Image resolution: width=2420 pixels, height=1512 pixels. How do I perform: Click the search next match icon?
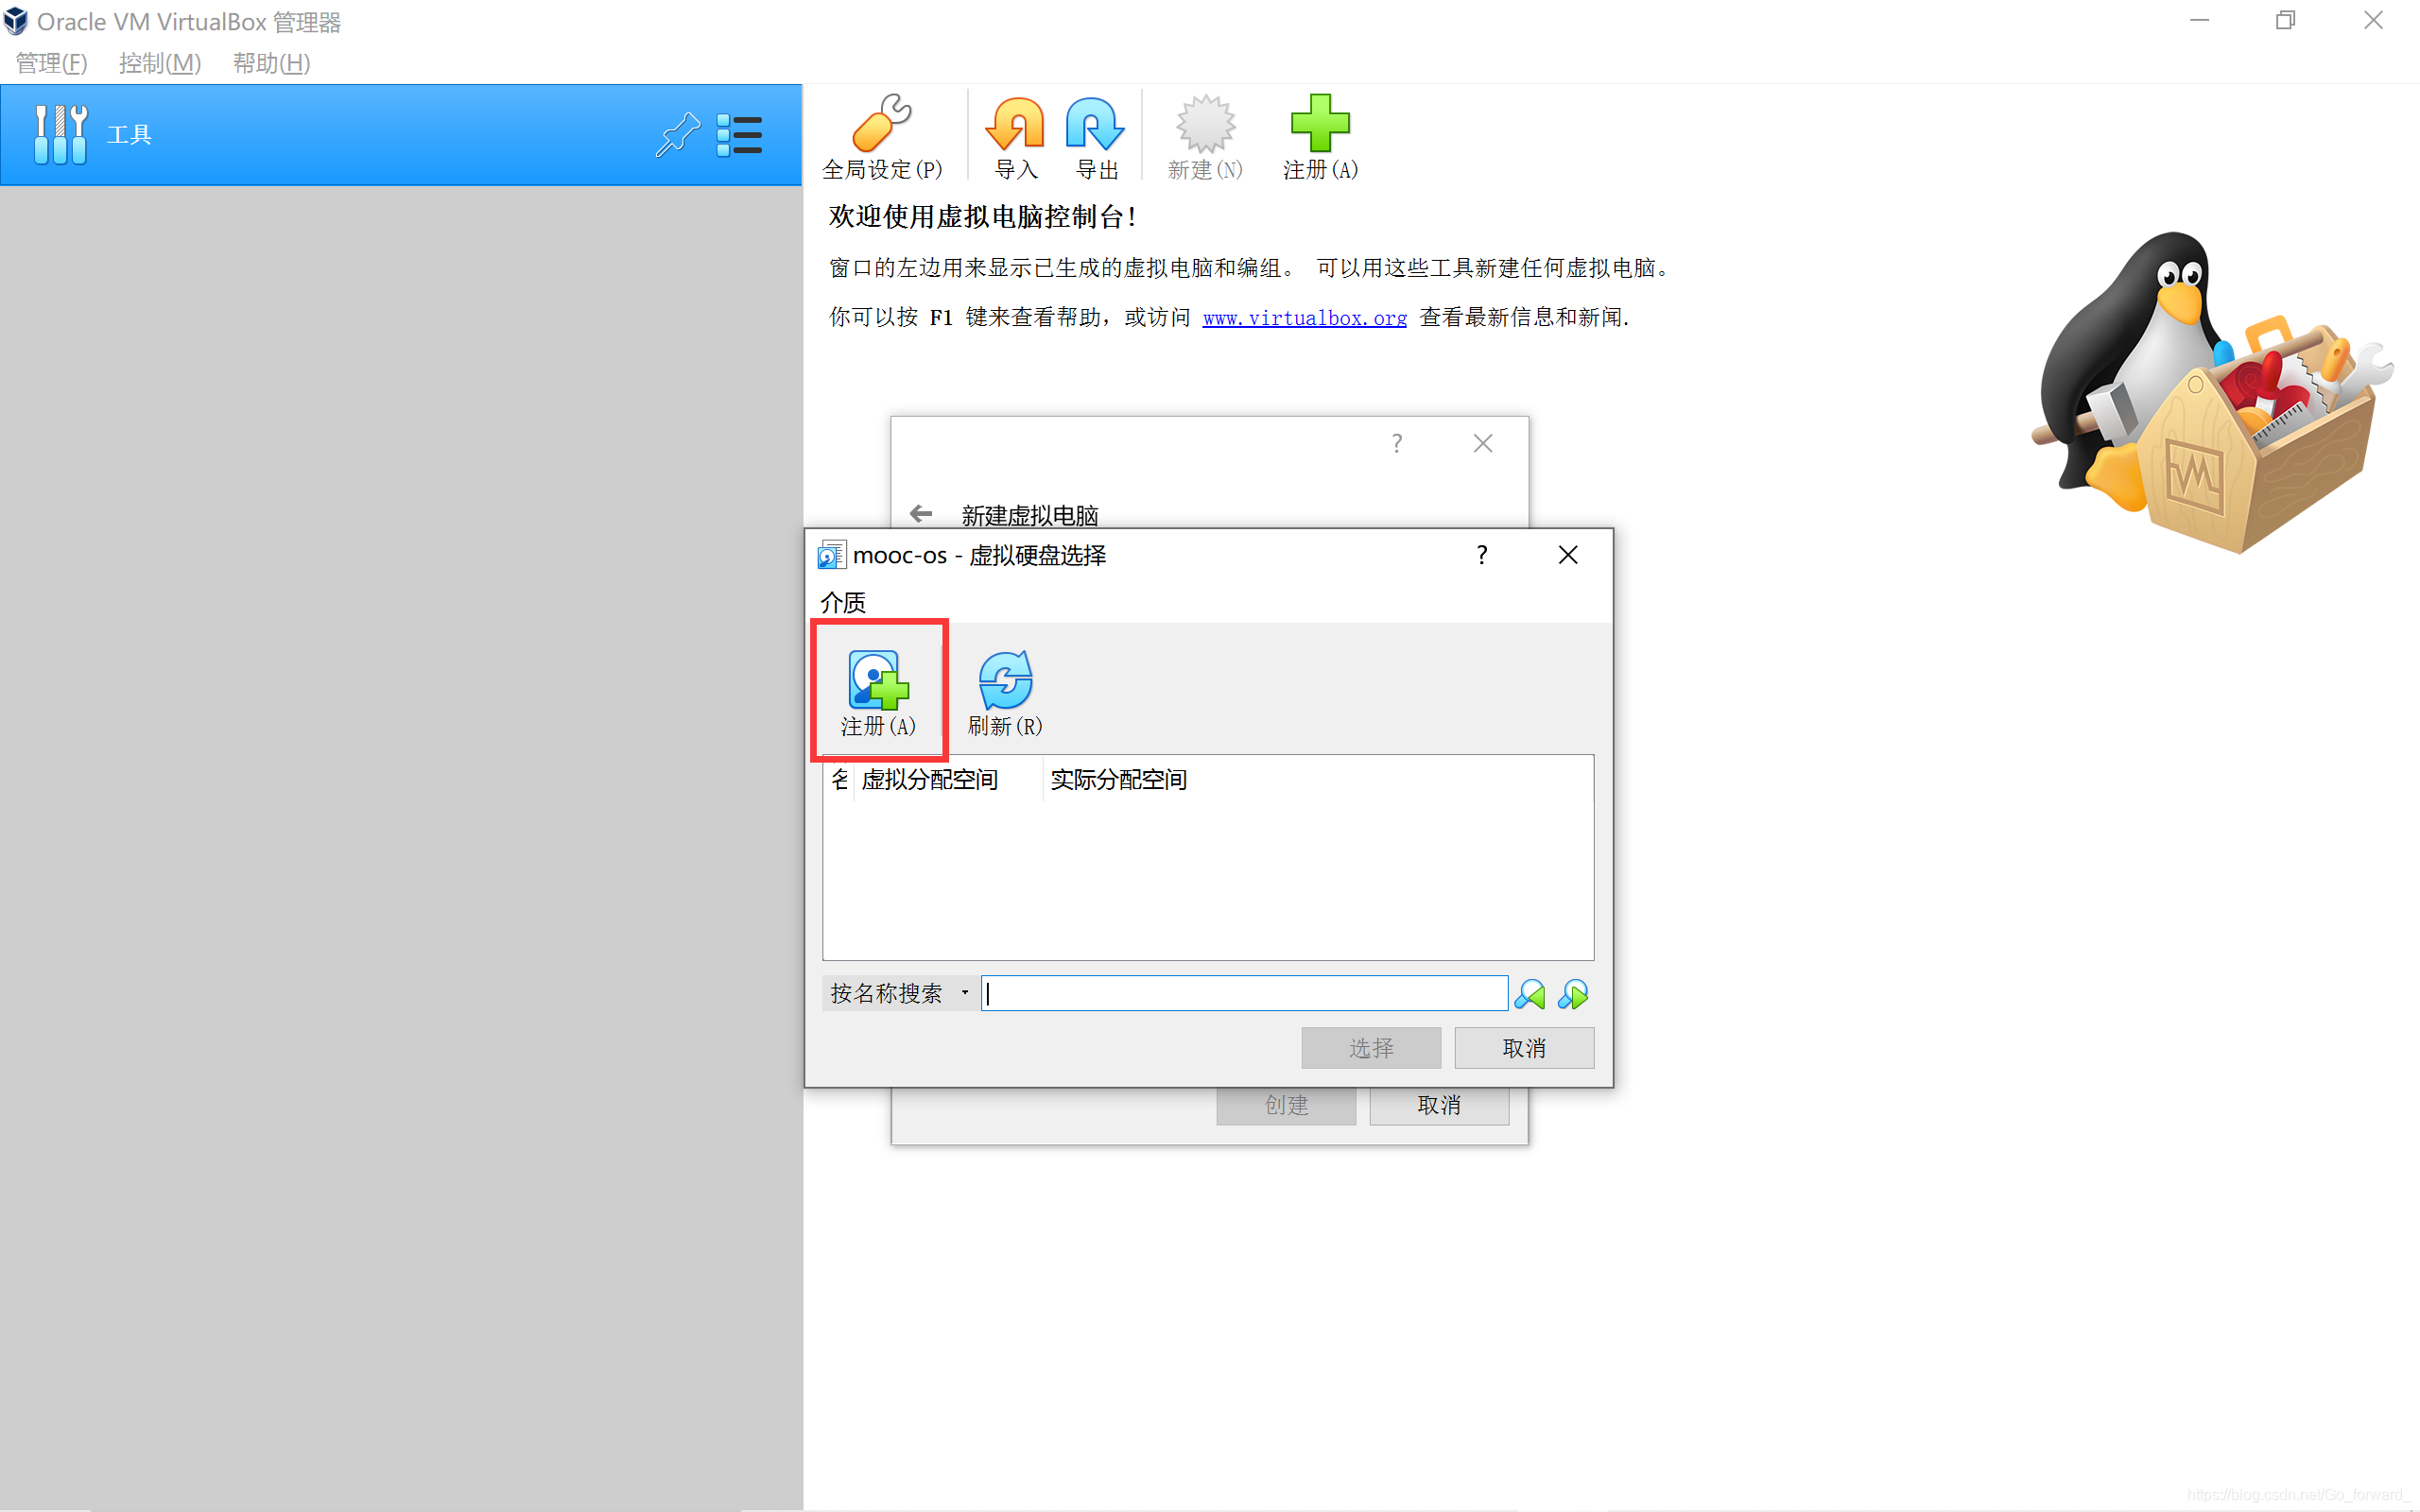(x=1573, y=994)
